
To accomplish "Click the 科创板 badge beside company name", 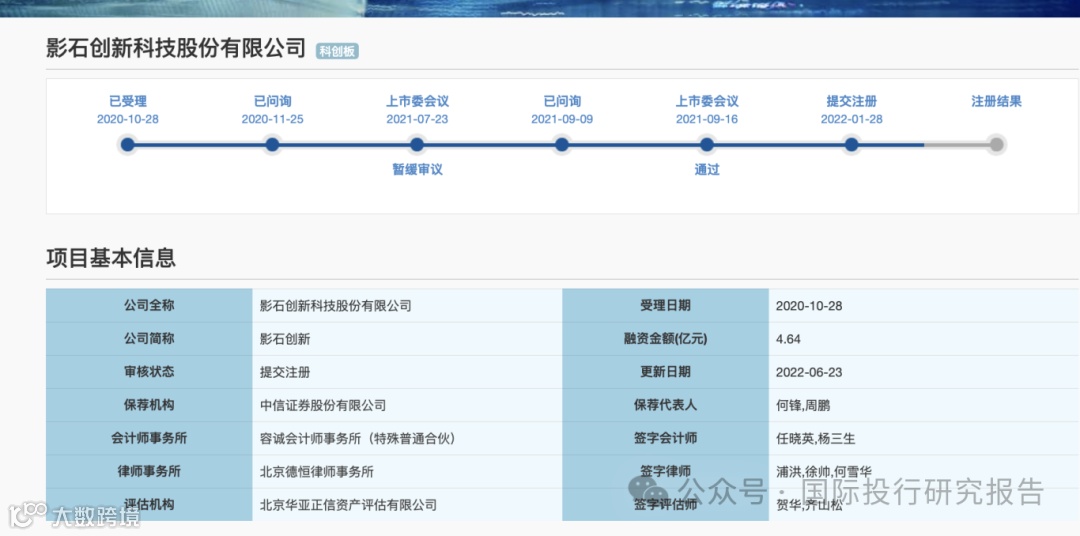I will tap(338, 51).
